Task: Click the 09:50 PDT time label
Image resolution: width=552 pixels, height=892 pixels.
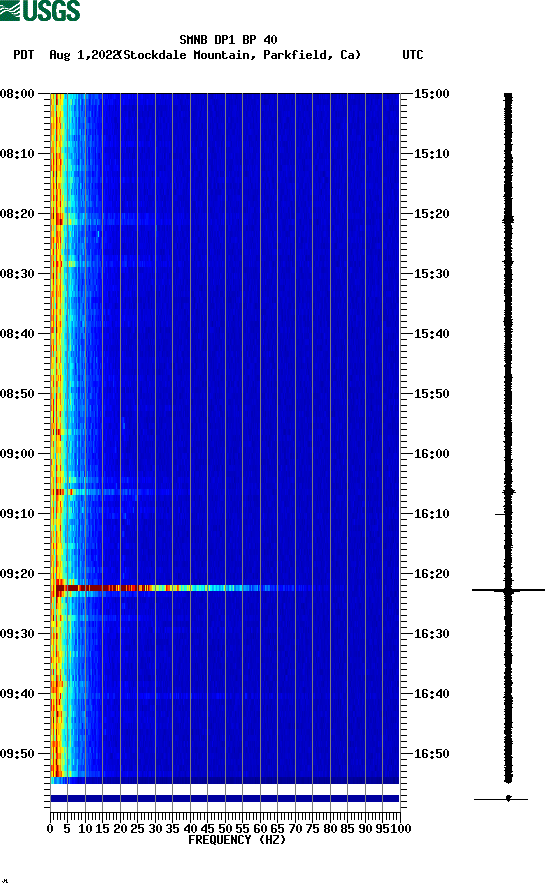Action: [18, 754]
